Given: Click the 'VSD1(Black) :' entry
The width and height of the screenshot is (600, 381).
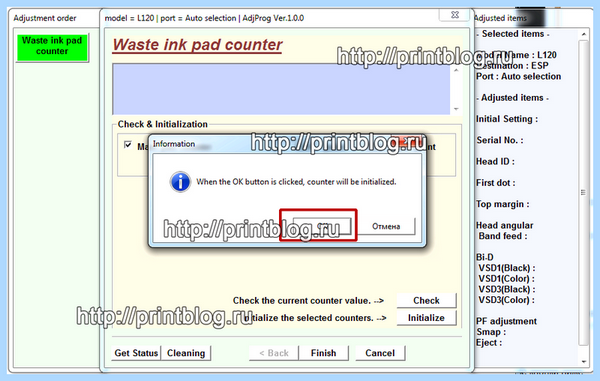Looking at the screenshot, I should click(x=507, y=268).
